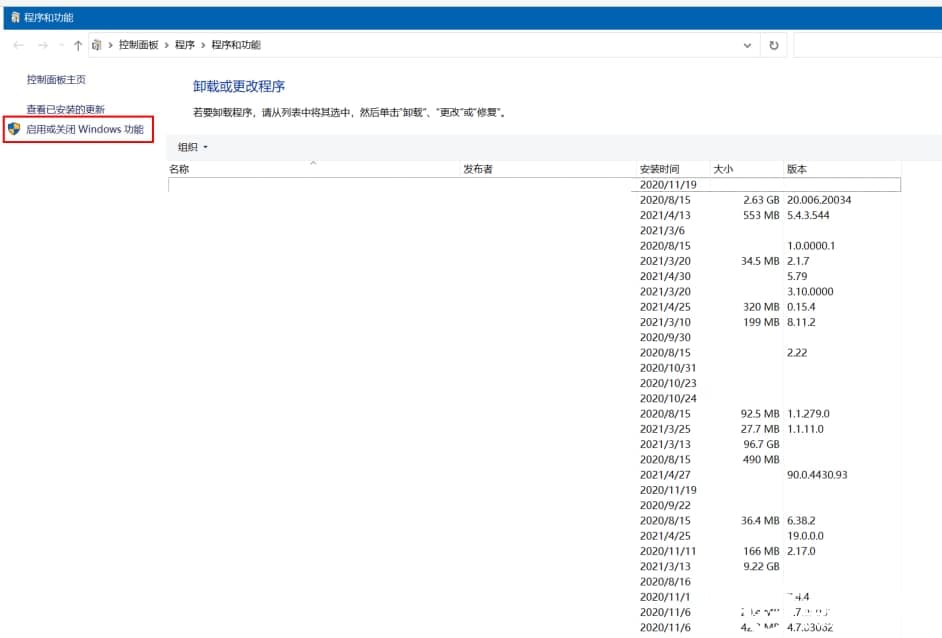Sort programs by the 大小 column
Image resolution: width=942 pixels, height=638 pixels.
click(x=724, y=169)
